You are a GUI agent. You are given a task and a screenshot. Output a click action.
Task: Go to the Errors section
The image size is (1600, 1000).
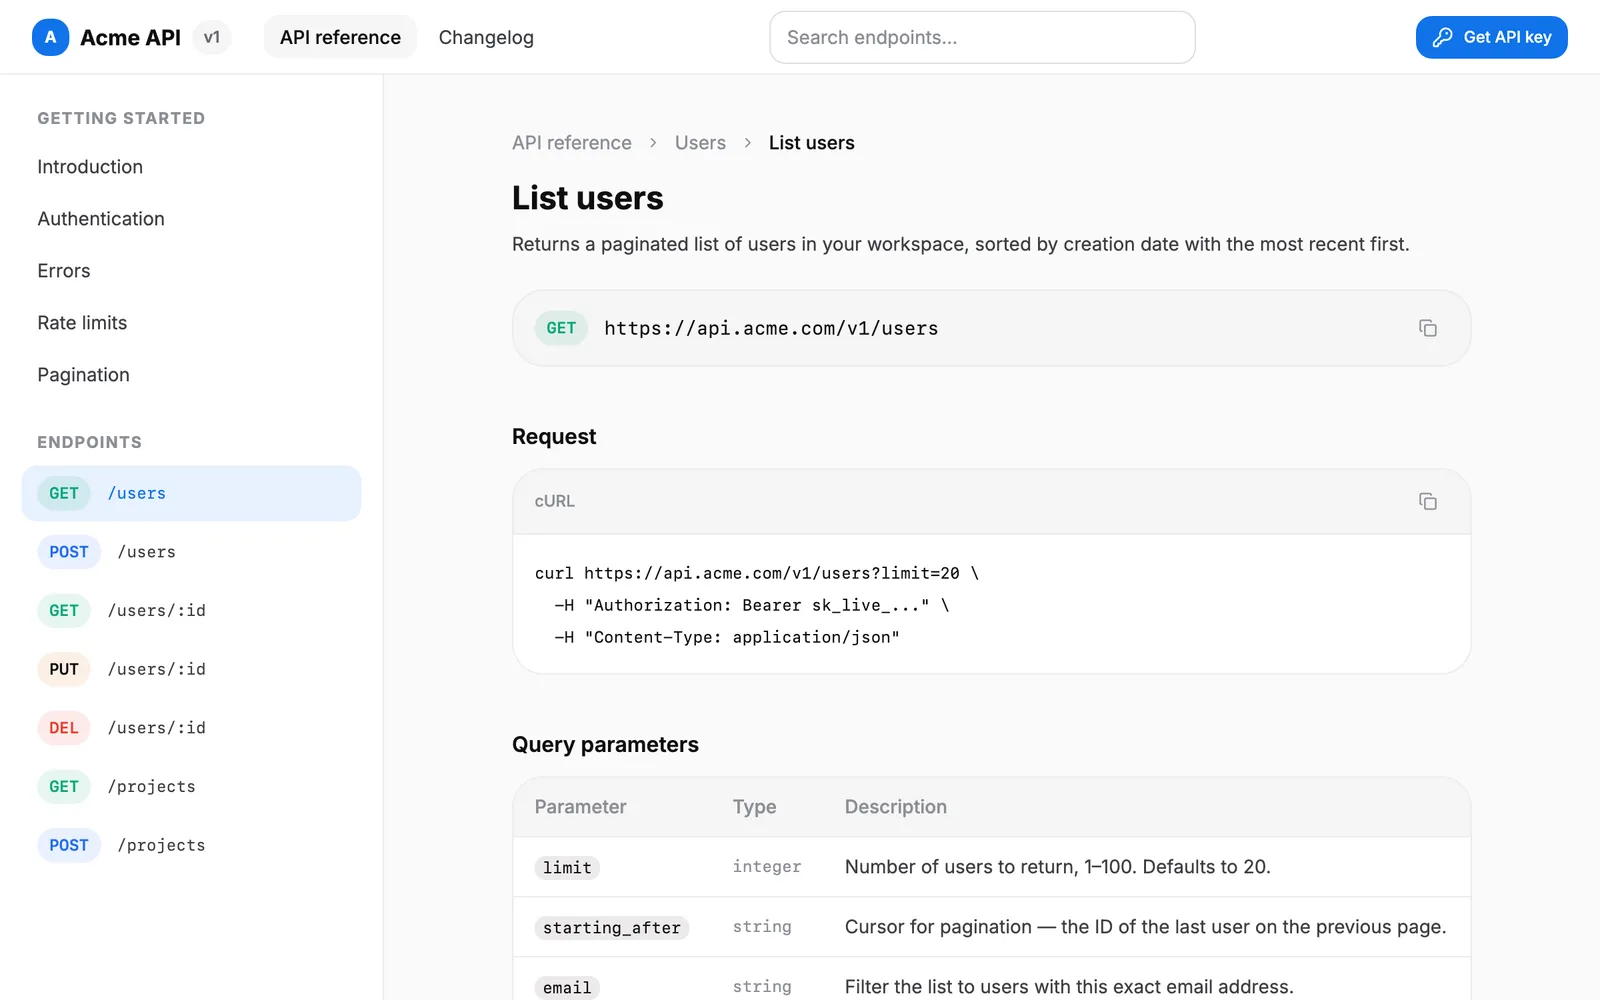64,271
